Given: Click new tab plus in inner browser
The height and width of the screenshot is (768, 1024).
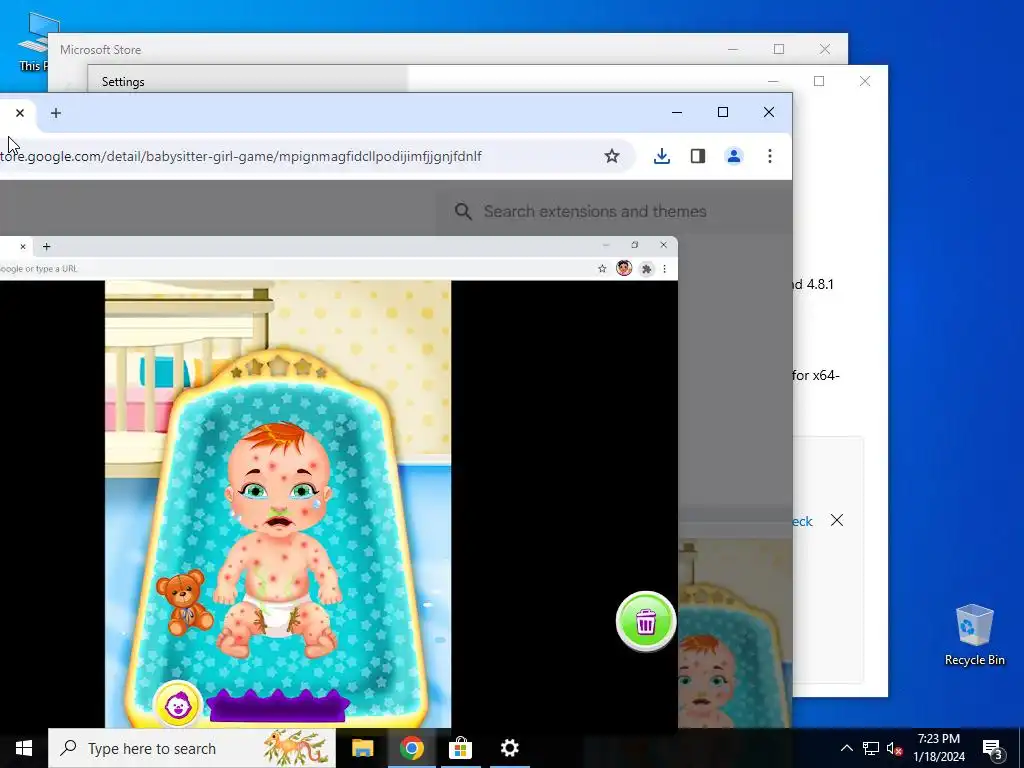Looking at the screenshot, I should point(46,246).
